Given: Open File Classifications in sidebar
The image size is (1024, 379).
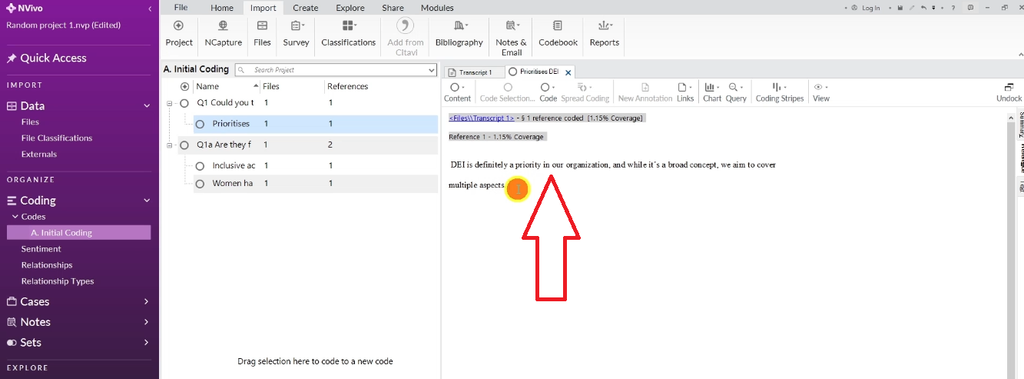Looking at the screenshot, I should coord(57,138).
